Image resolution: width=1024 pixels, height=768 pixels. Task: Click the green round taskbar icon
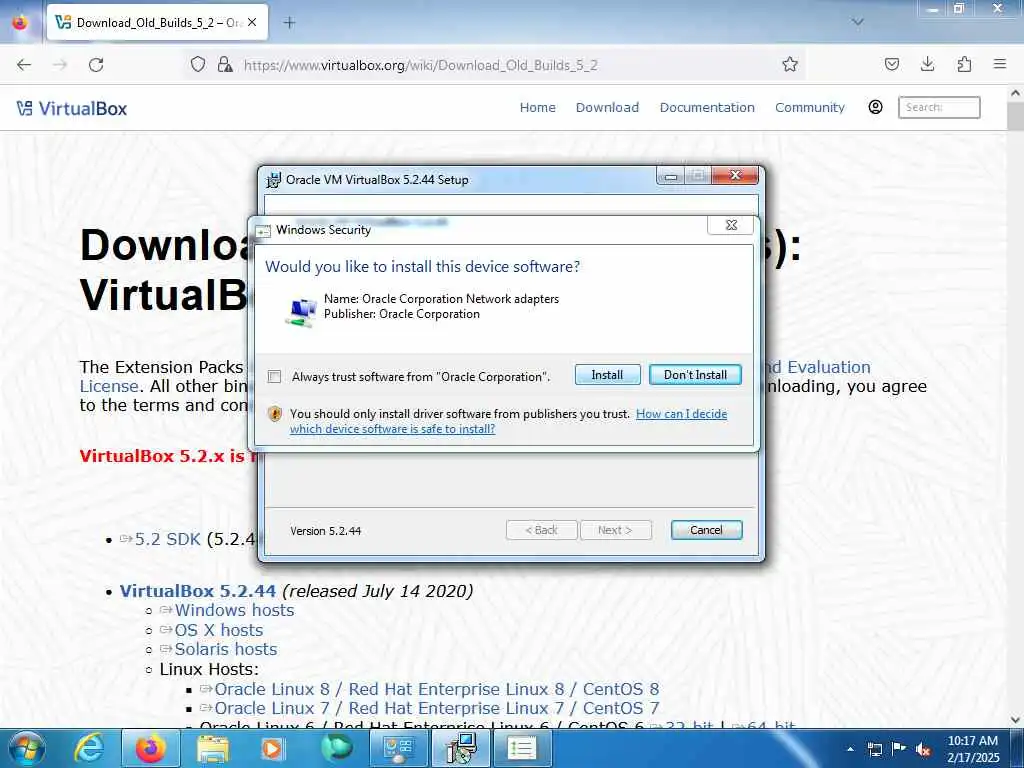336,749
